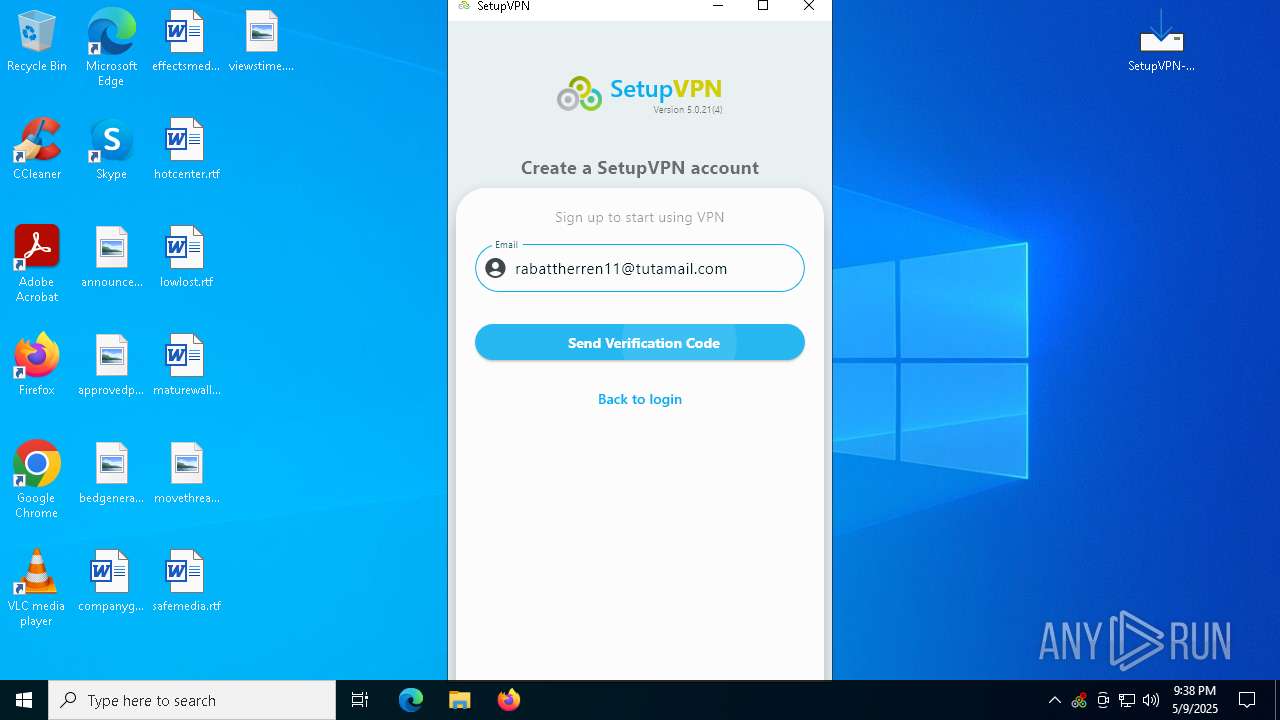Select the safemedia.rtf file icon
The image size is (1280, 720).
tap(186, 582)
